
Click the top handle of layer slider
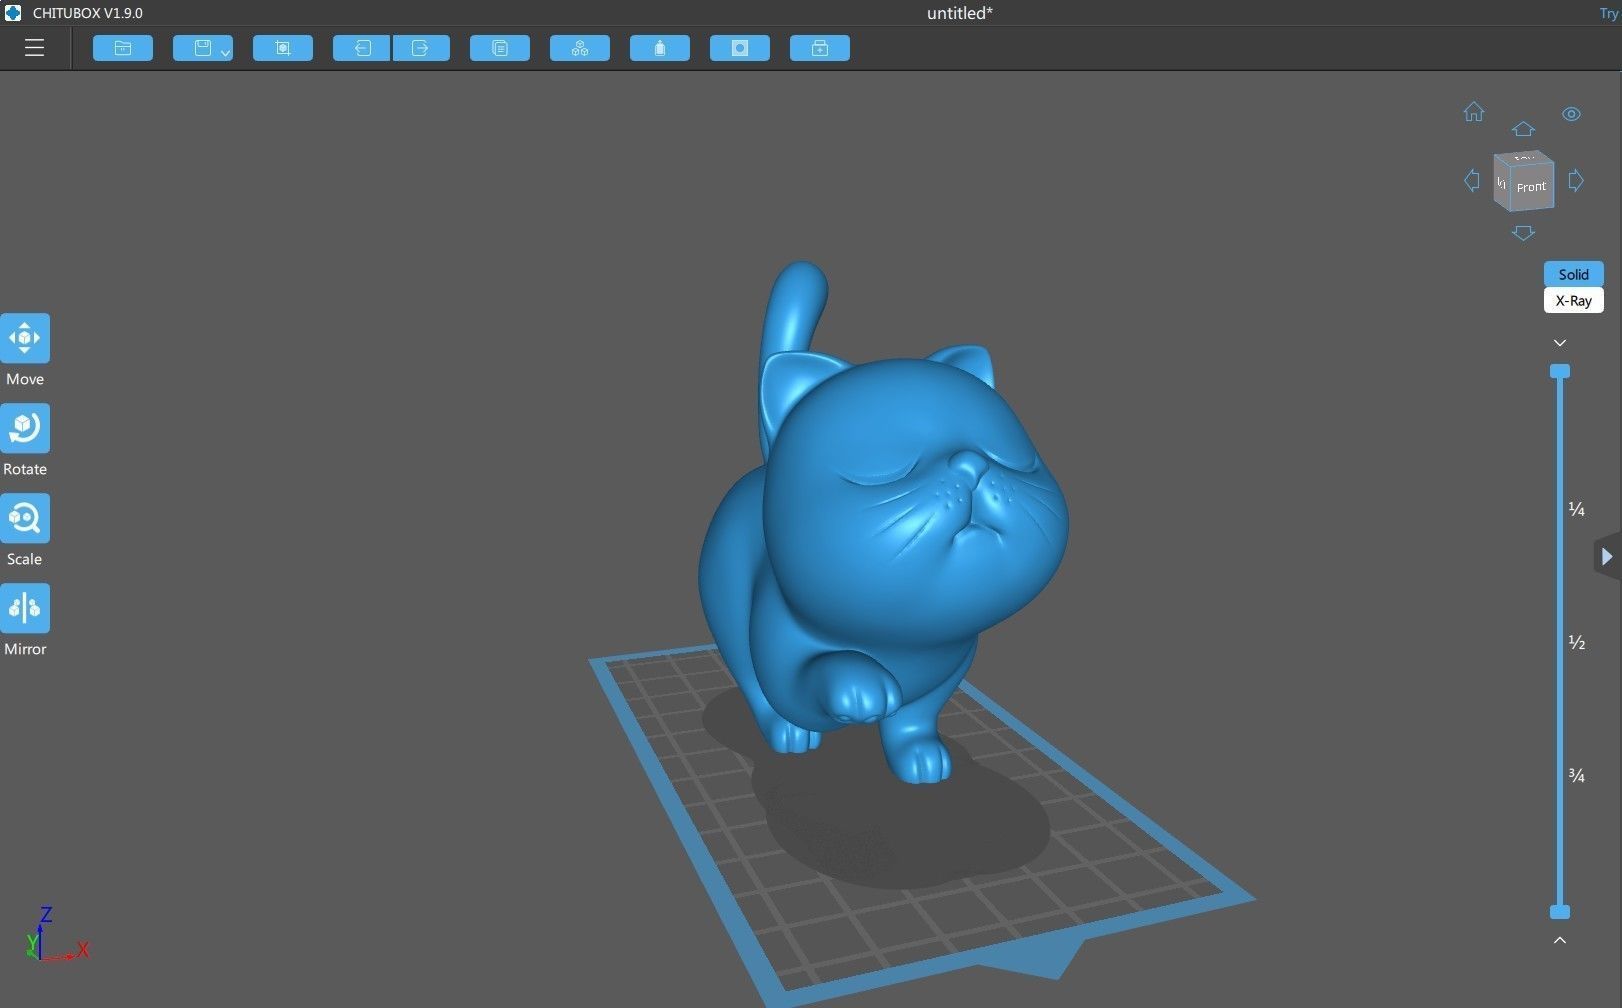click(1560, 371)
